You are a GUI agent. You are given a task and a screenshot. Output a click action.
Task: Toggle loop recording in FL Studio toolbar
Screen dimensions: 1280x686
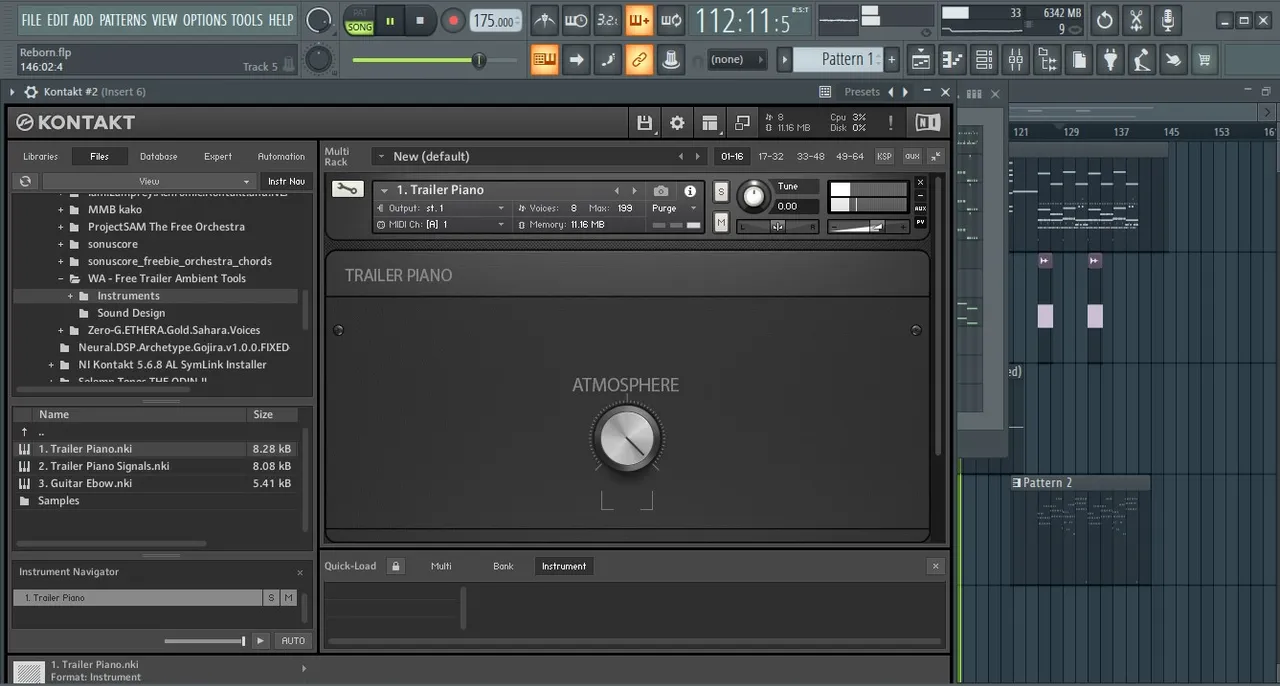pyautogui.click(x=671, y=20)
